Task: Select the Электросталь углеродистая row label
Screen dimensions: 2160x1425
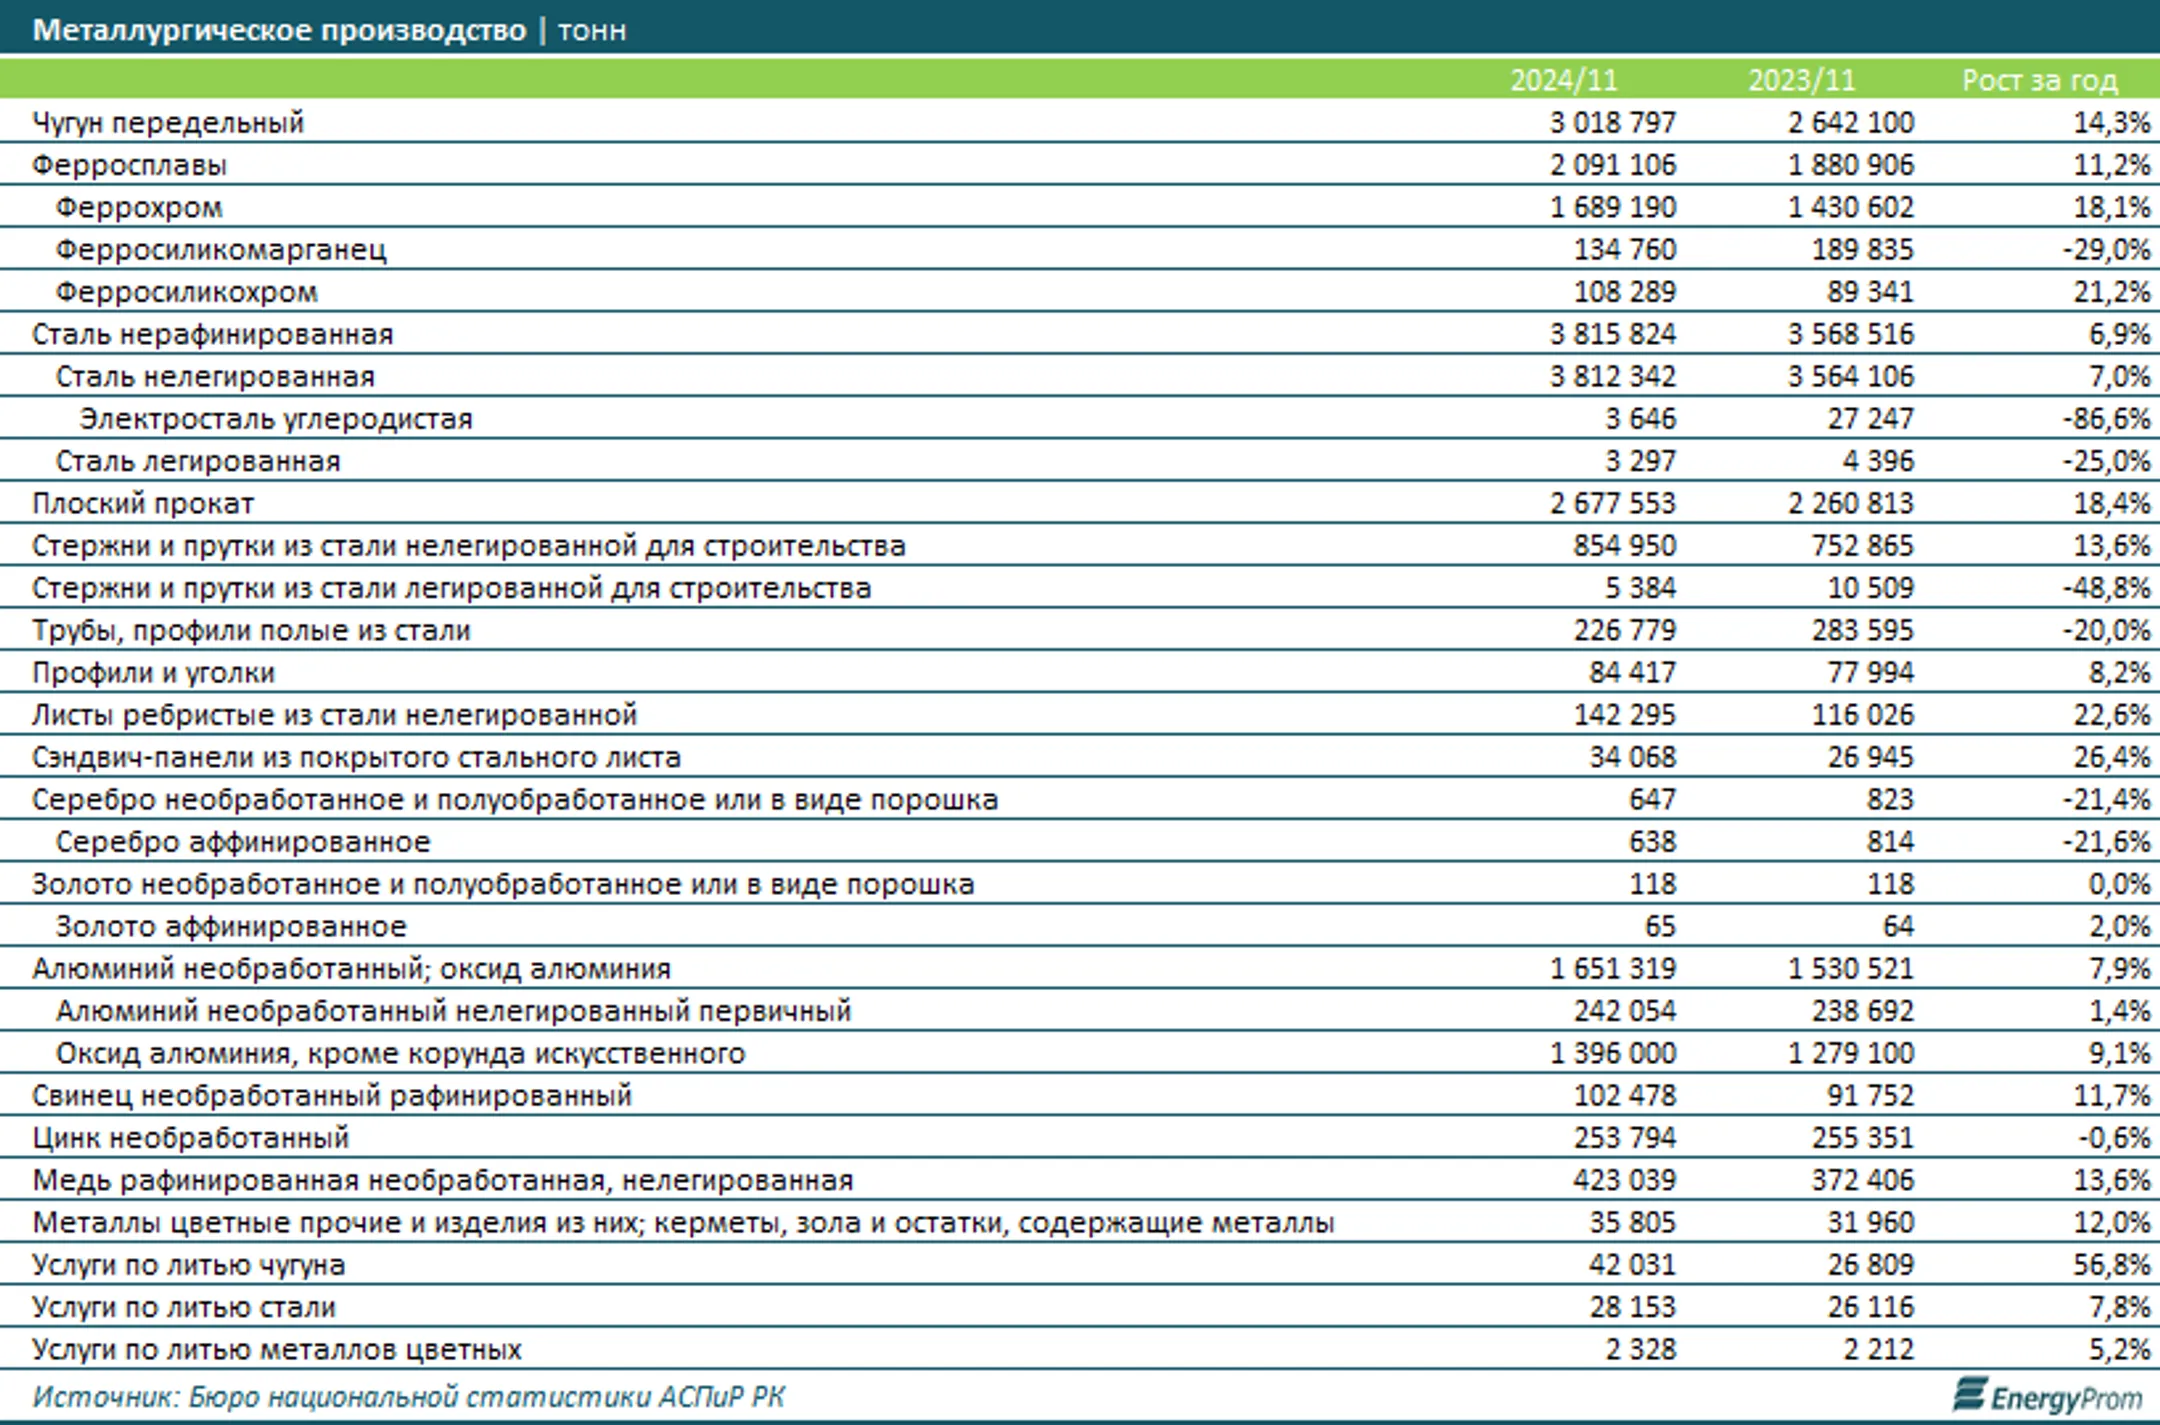Action: pos(276,418)
